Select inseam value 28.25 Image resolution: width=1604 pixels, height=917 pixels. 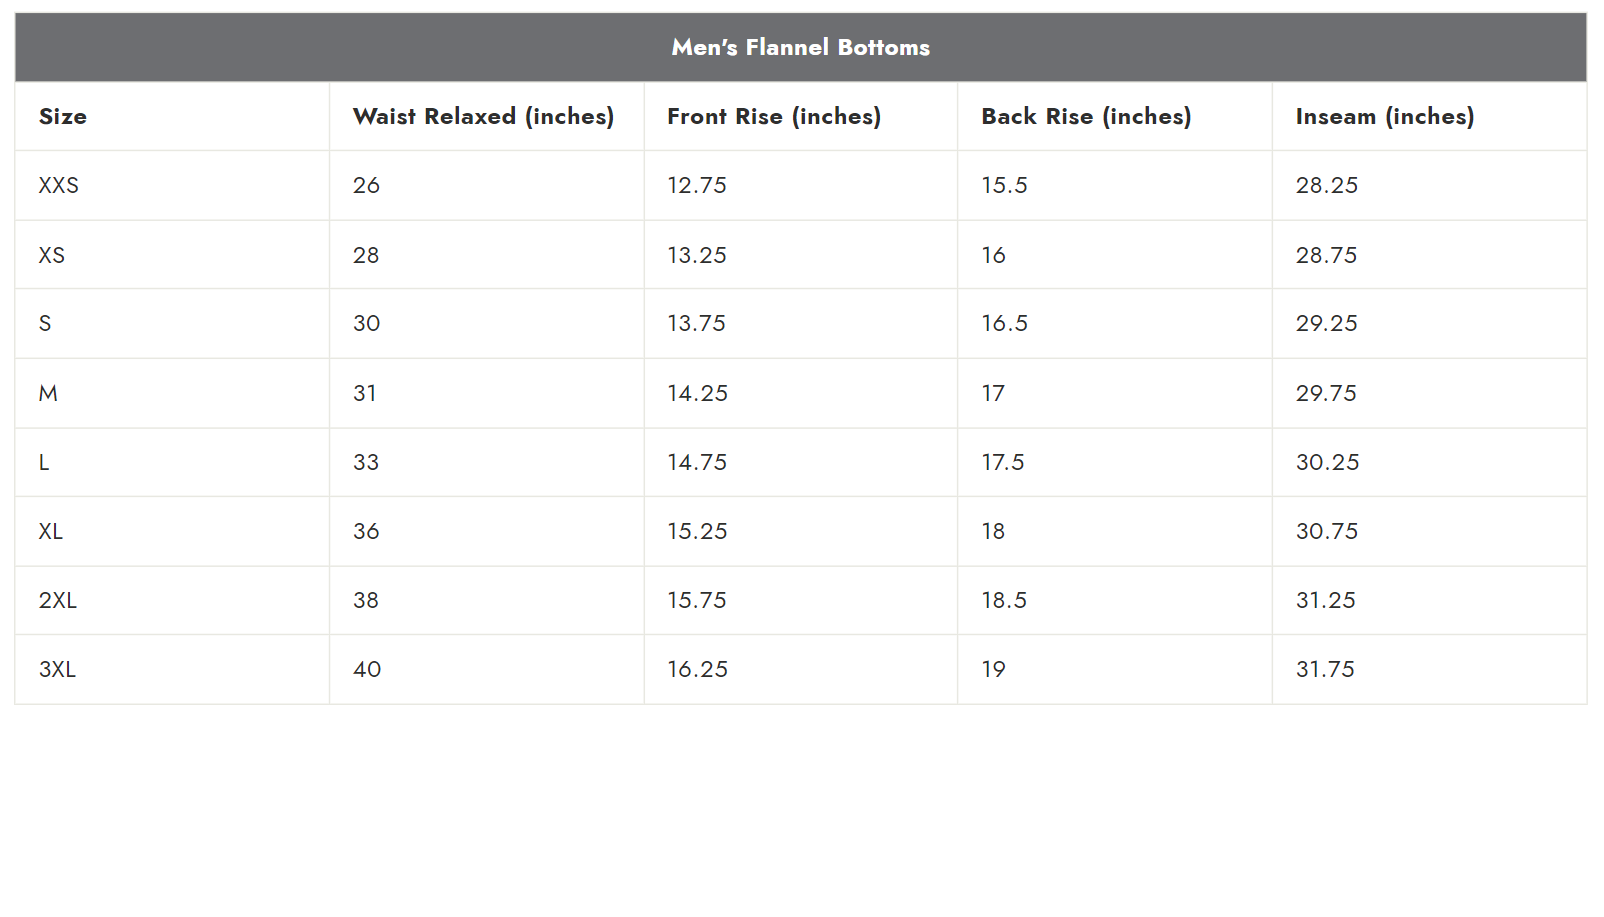click(1327, 185)
